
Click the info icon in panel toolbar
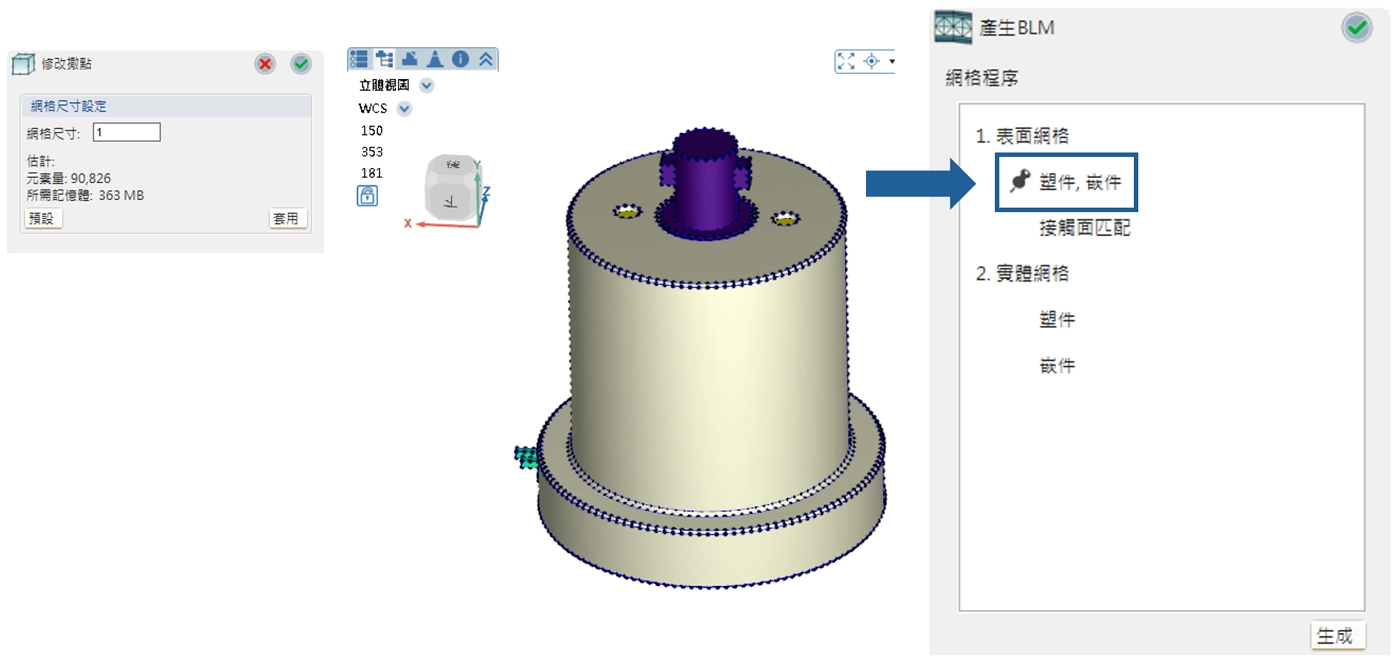pos(460,59)
